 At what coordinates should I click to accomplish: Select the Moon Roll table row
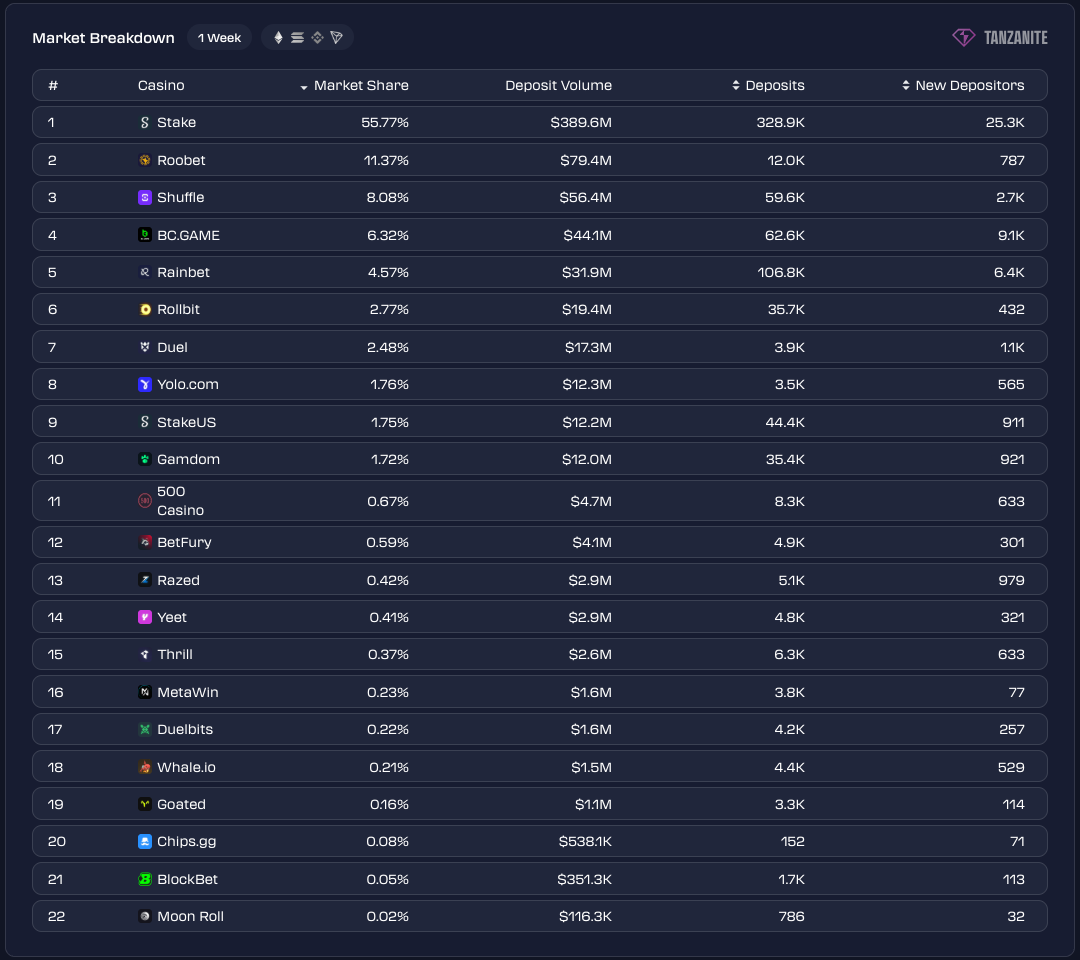[540, 916]
